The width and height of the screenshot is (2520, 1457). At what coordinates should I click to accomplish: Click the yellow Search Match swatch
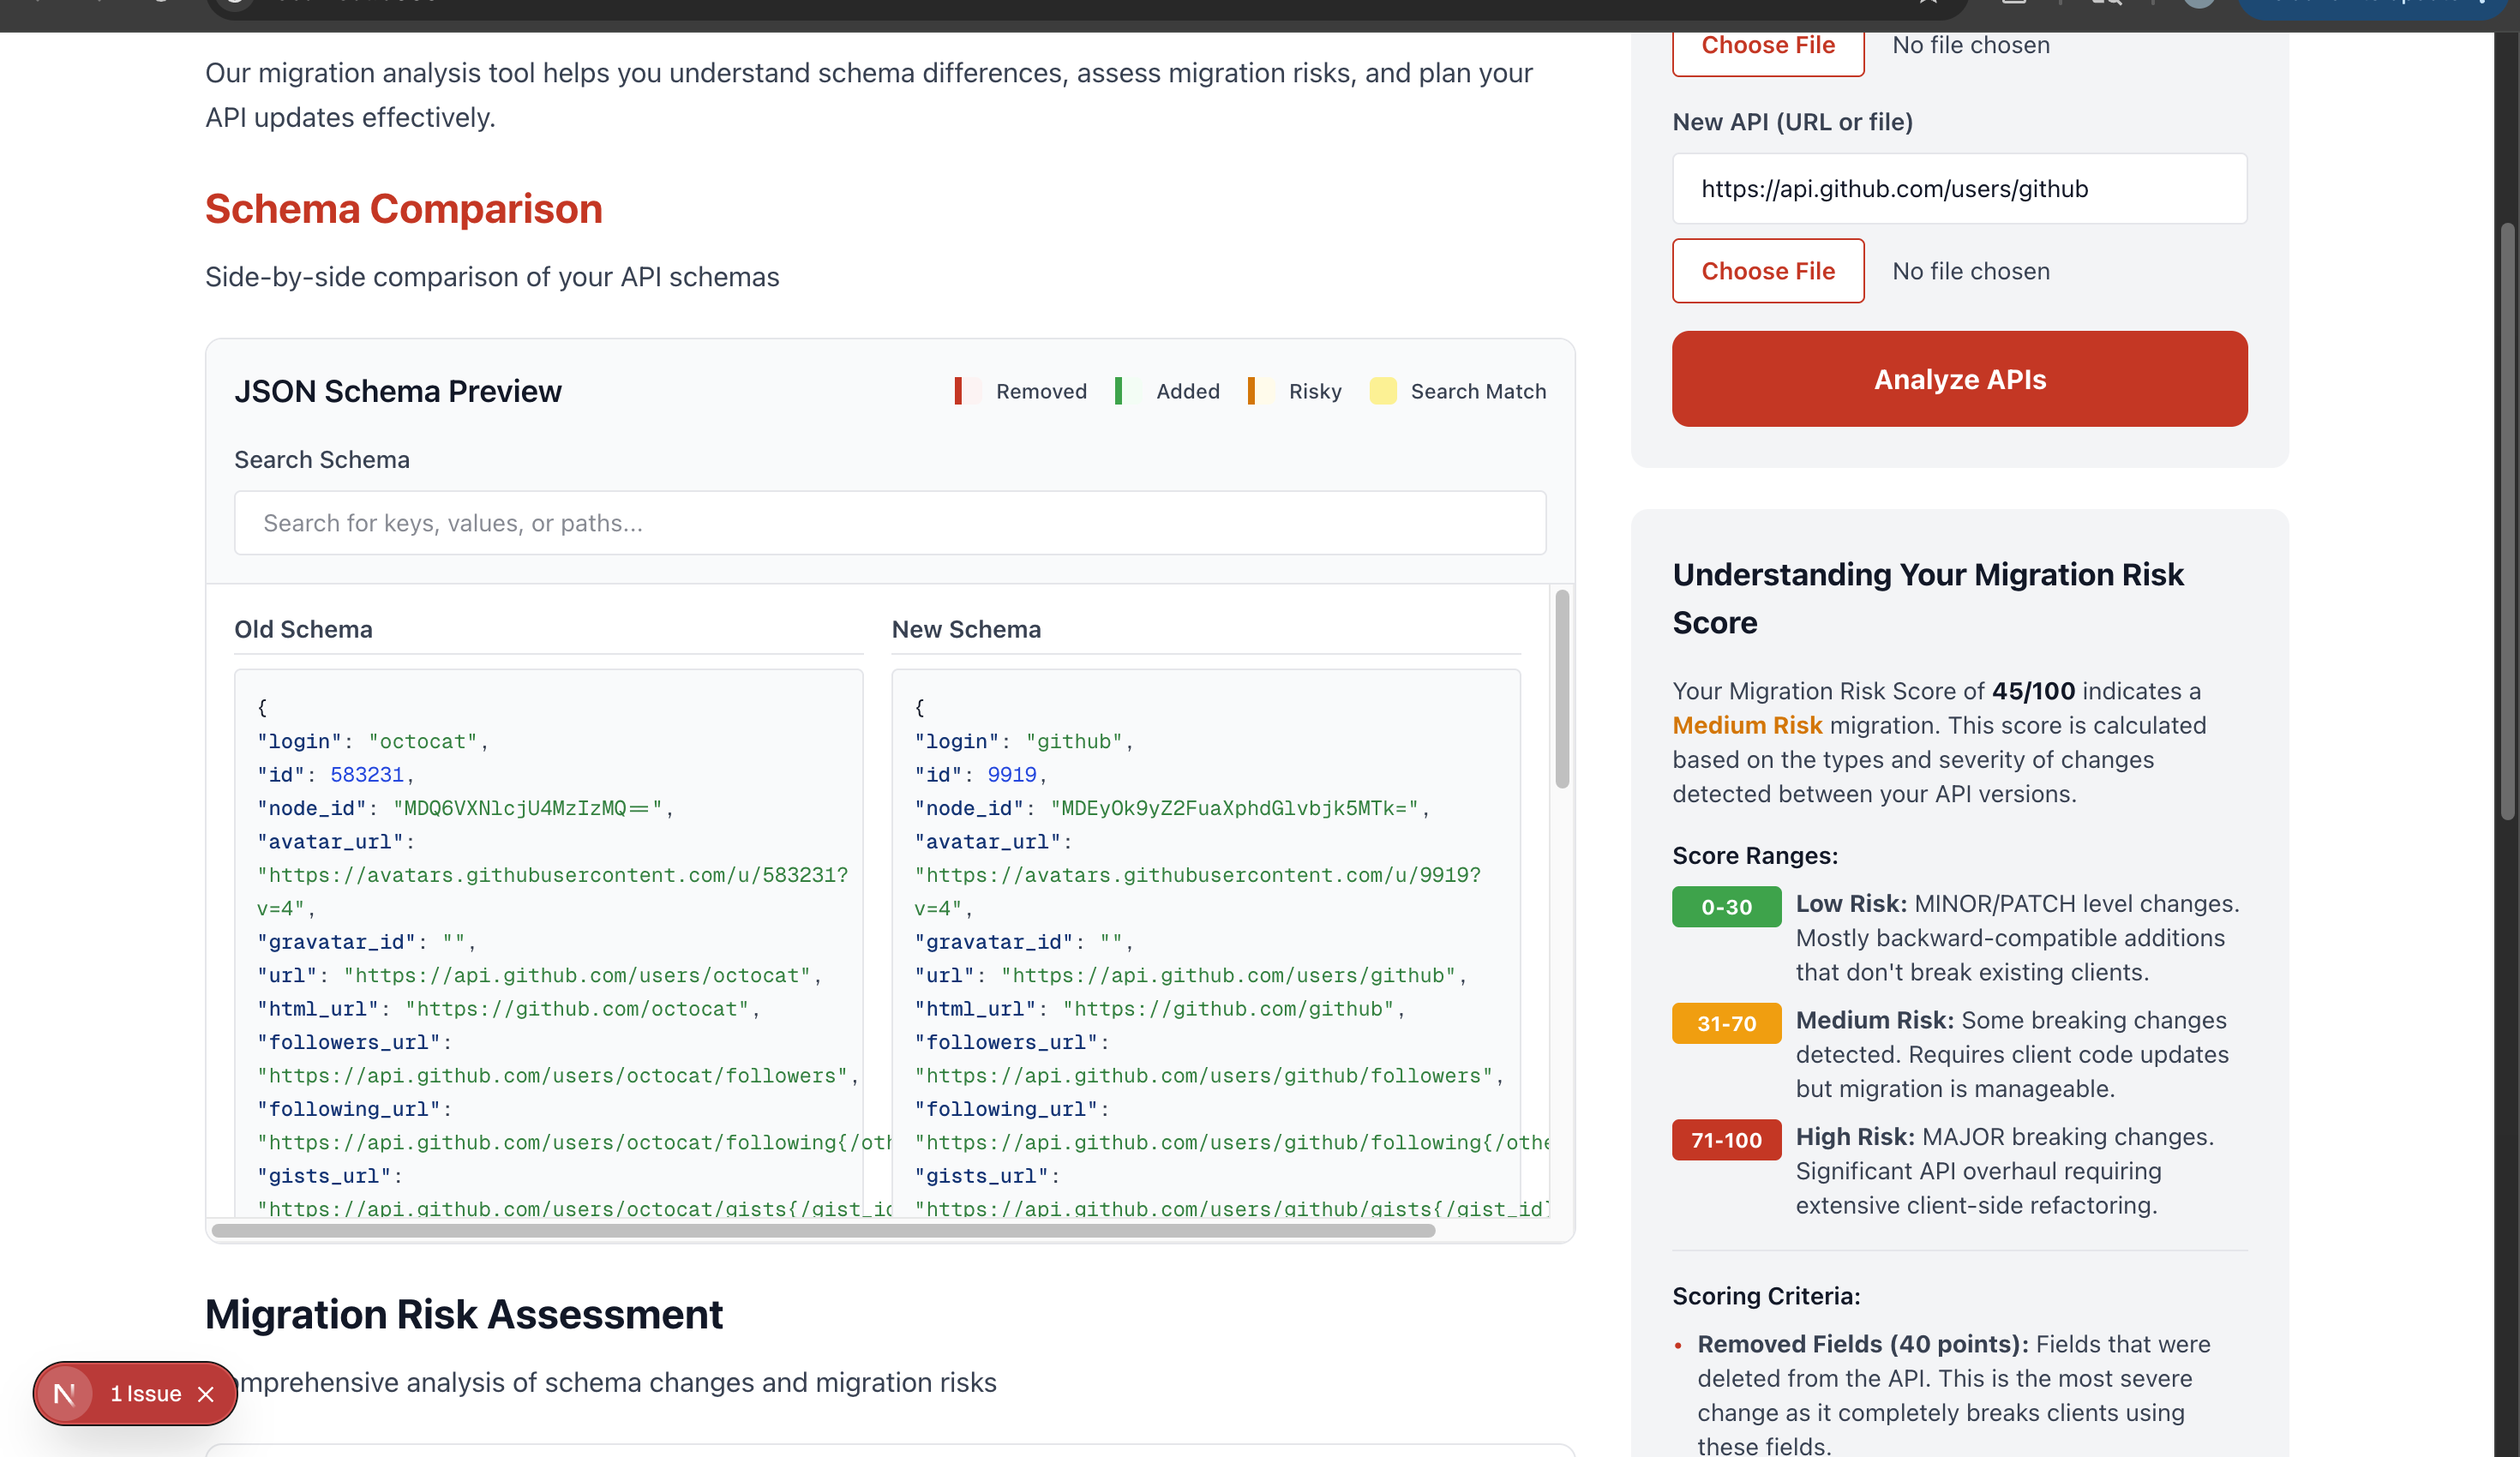pyautogui.click(x=1382, y=391)
